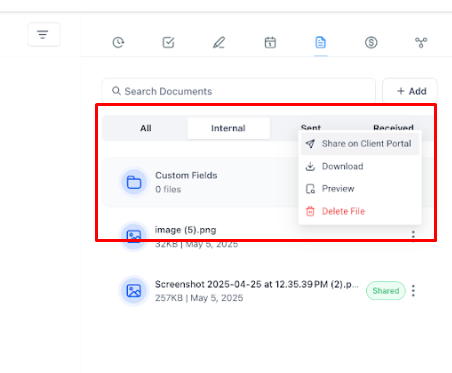Open the image (5).png file
This screenshot has width=452, height=373.
pyautogui.click(x=185, y=230)
